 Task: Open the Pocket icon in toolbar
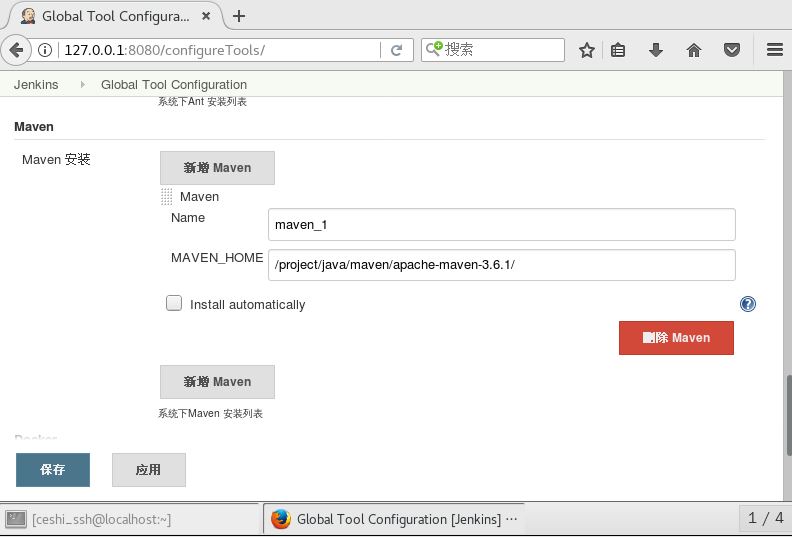[732, 50]
